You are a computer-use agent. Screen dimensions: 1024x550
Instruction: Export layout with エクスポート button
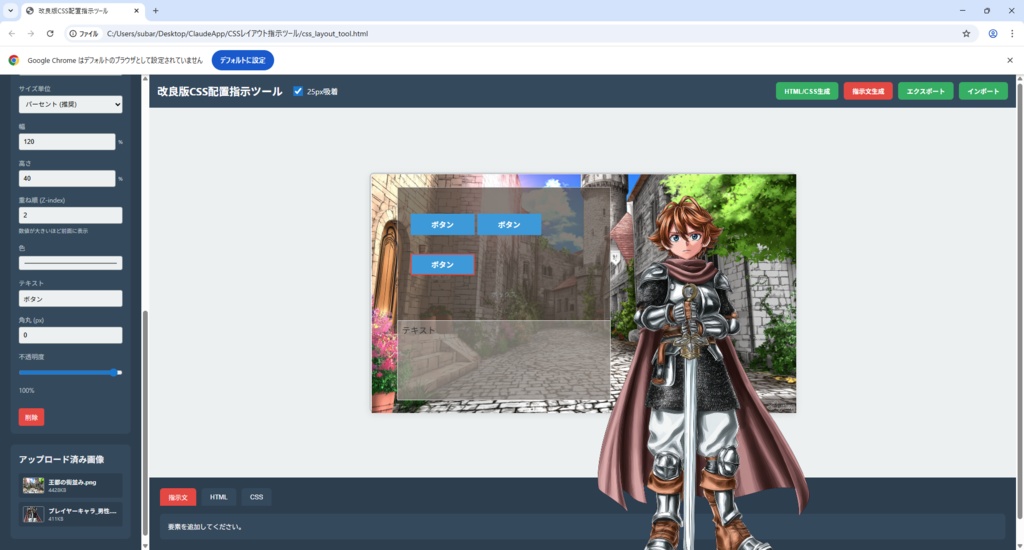[x=925, y=91]
